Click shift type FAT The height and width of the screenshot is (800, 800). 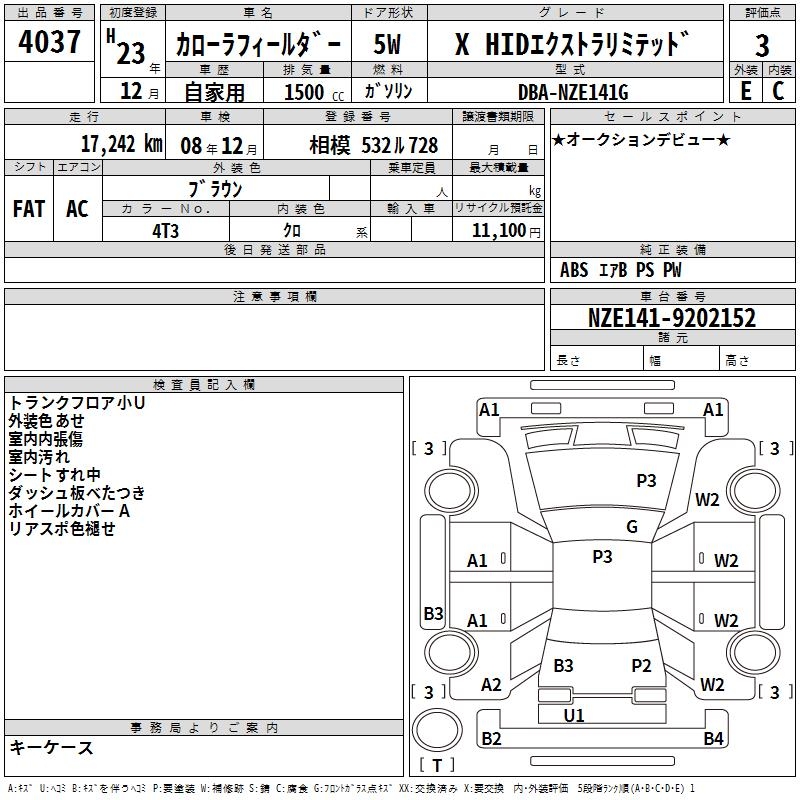(x=29, y=209)
